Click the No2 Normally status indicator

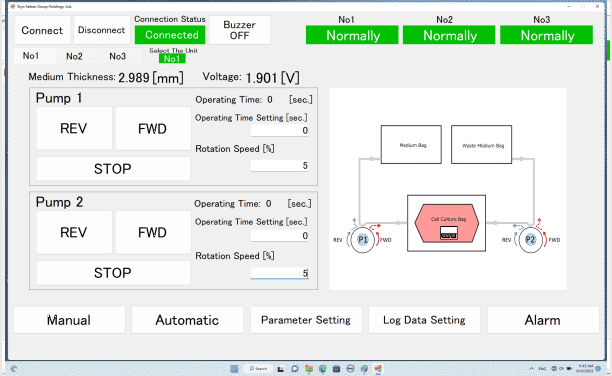449,35
